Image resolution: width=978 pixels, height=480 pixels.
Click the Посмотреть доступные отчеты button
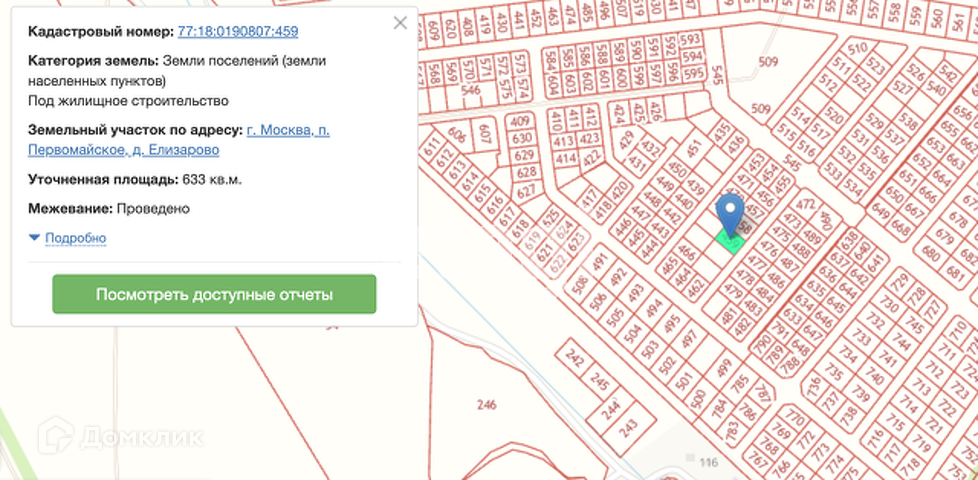tap(214, 294)
